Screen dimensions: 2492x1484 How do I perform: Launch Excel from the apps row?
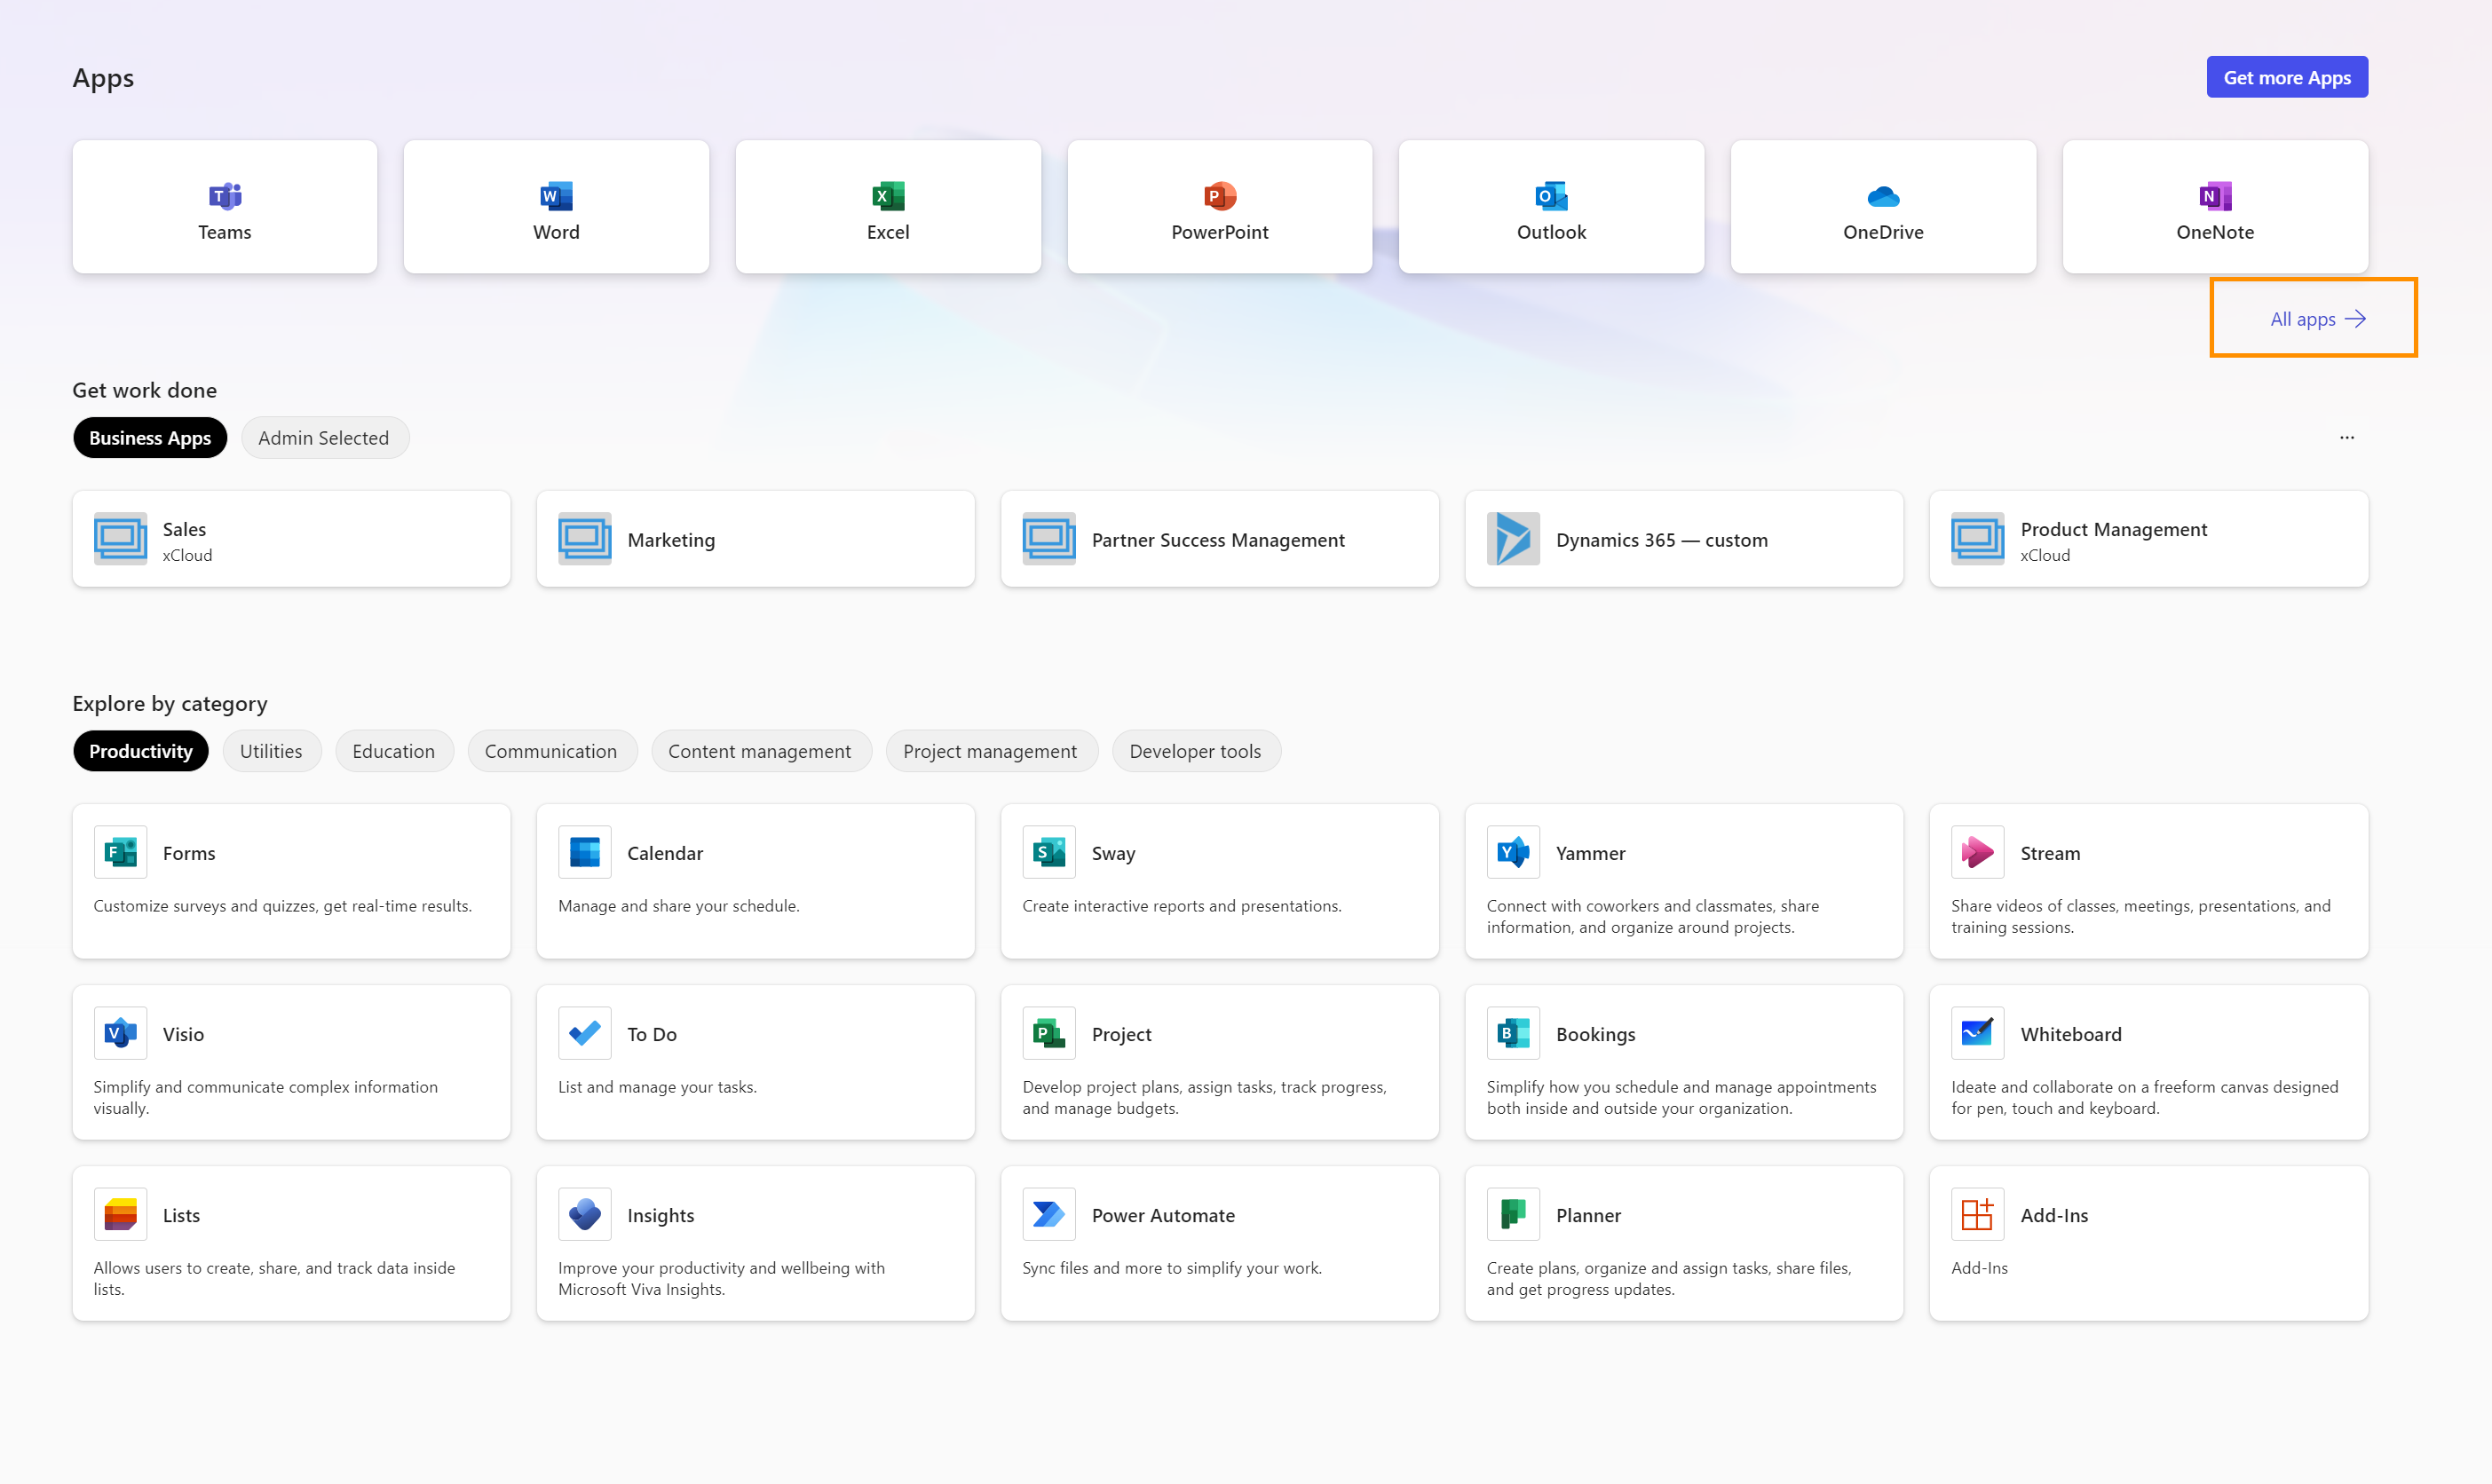[887, 207]
